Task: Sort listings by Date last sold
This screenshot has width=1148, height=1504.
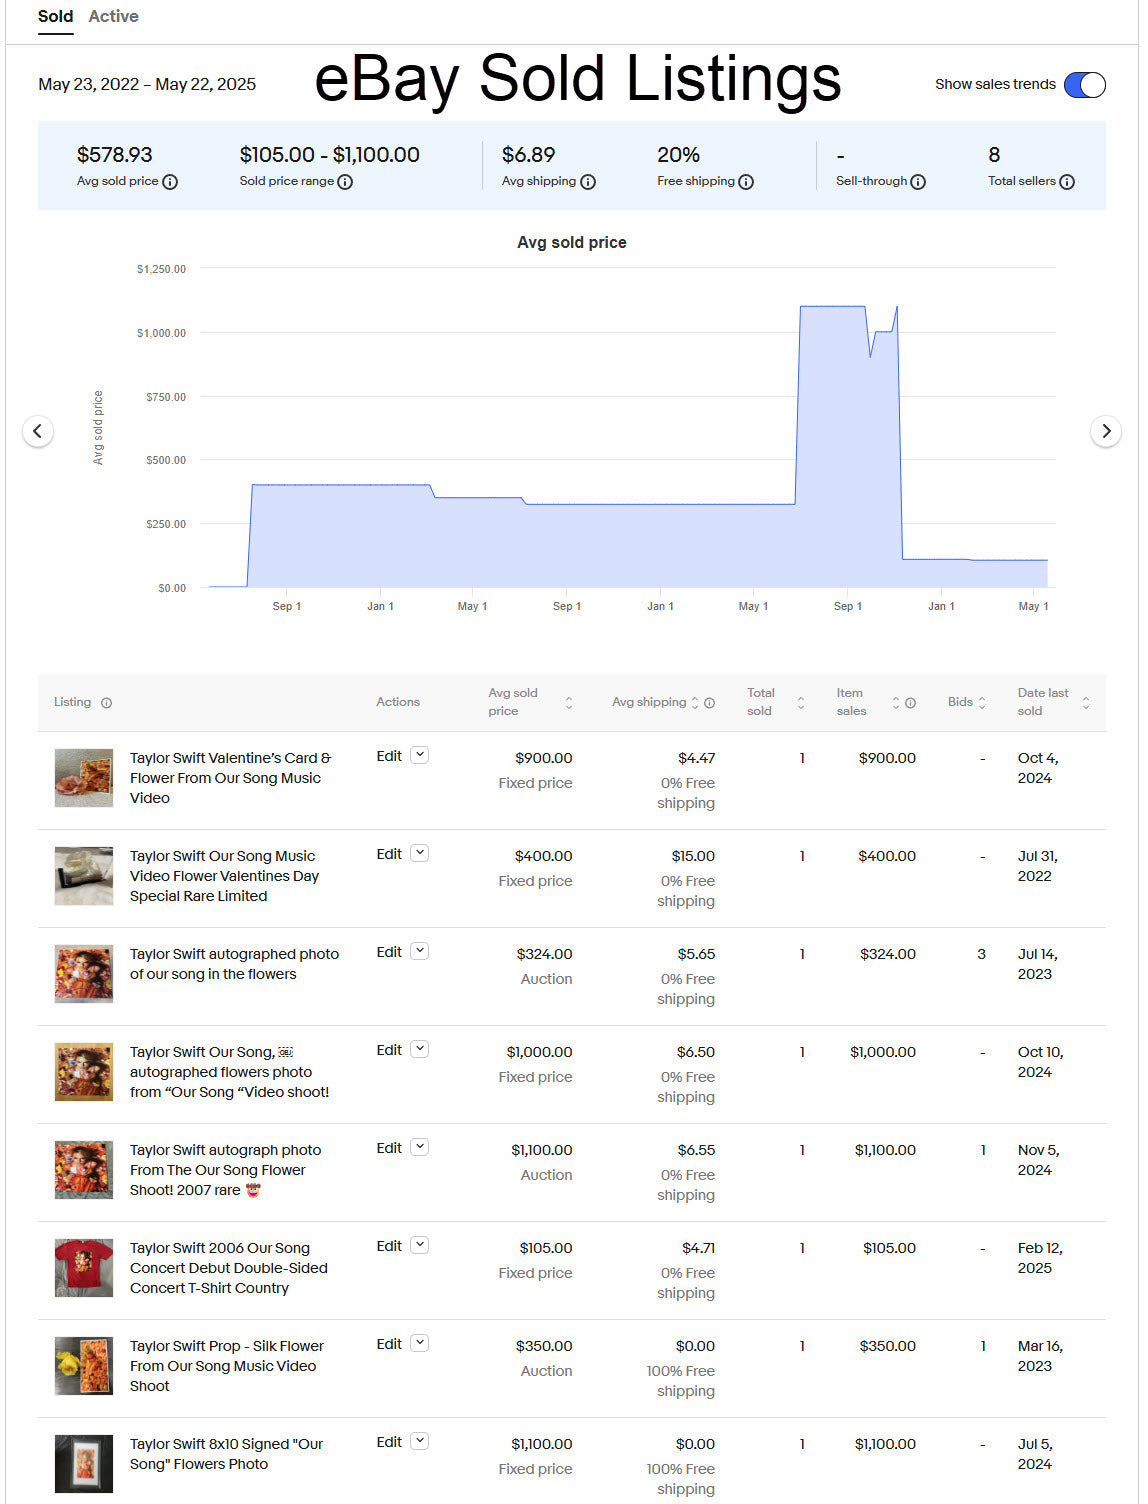Action: (x=1085, y=703)
